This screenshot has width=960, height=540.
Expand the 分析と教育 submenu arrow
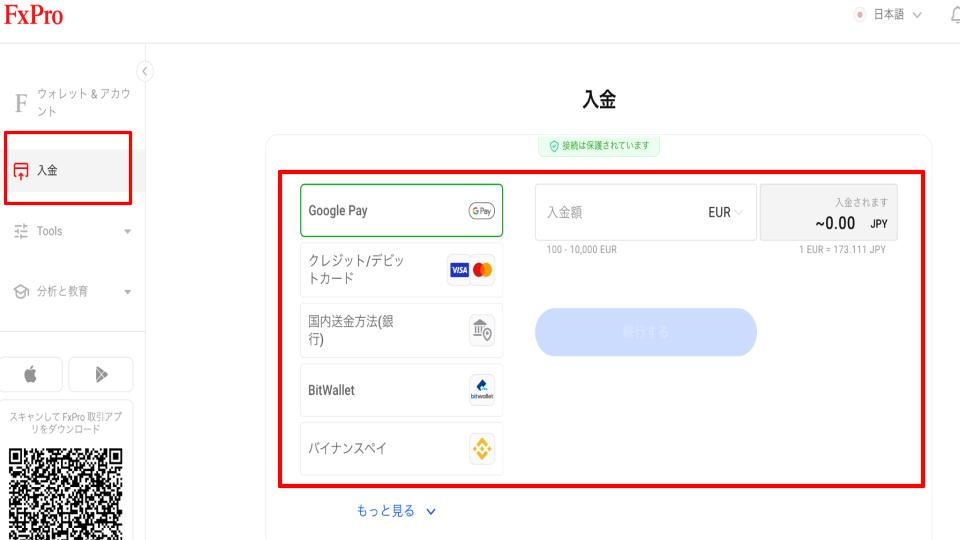127,292
